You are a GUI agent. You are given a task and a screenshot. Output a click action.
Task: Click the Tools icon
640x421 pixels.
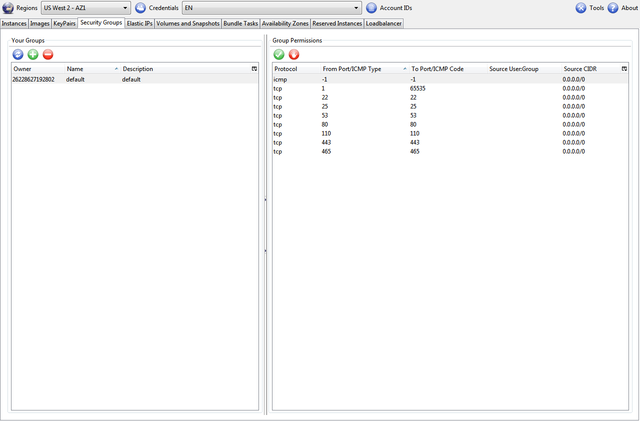coord(581,8)
